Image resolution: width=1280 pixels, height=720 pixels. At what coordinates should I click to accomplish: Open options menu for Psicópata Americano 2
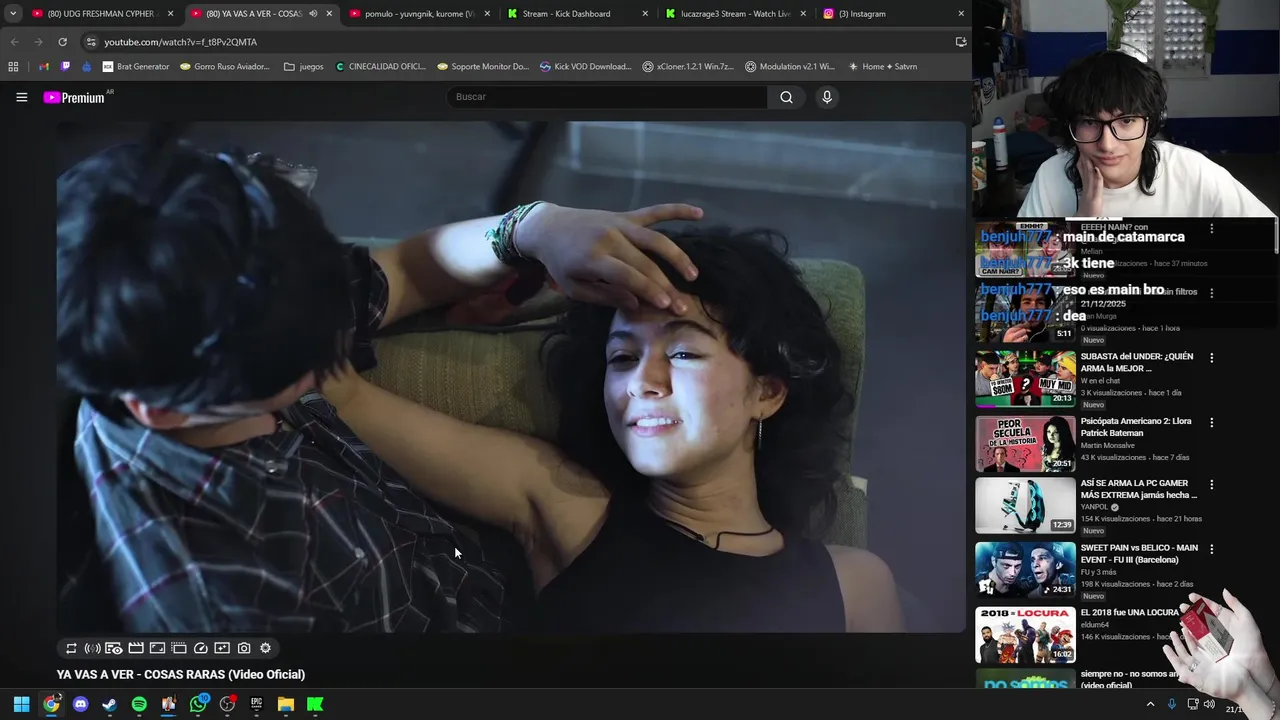[x=1211, y=422]
